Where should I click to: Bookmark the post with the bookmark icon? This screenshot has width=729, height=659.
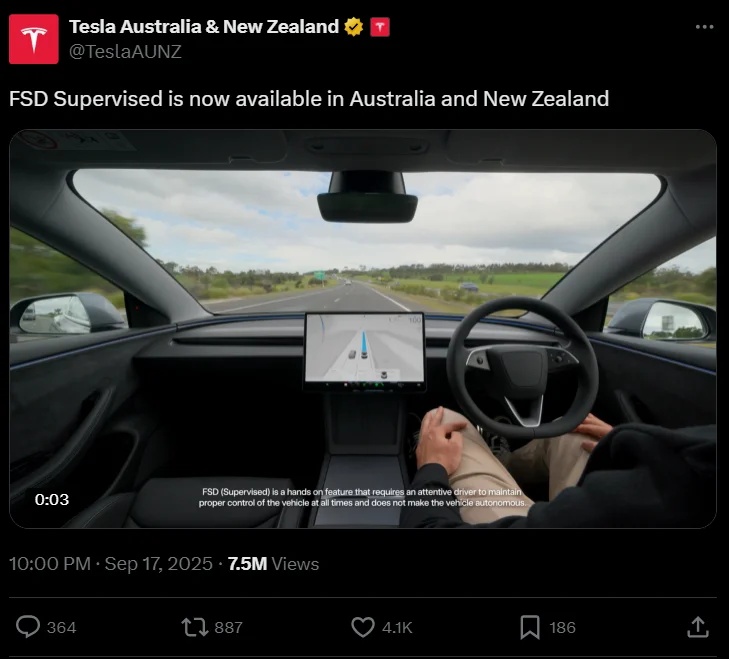point(530,627)
